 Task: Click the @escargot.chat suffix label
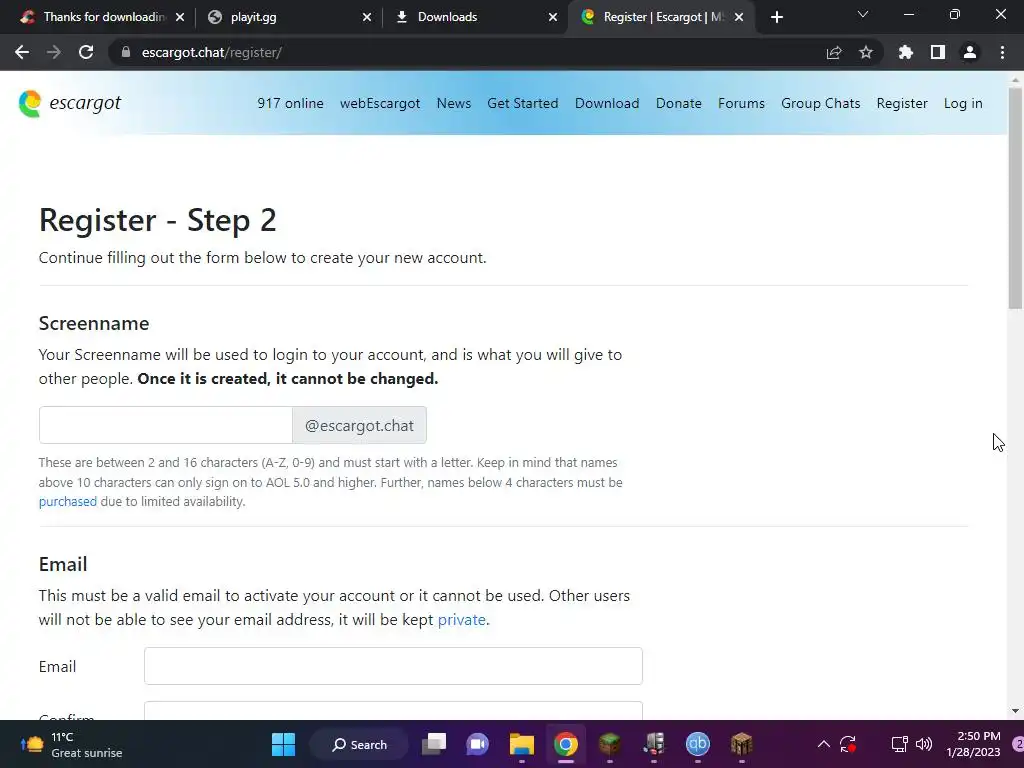(x=359, y=425)
